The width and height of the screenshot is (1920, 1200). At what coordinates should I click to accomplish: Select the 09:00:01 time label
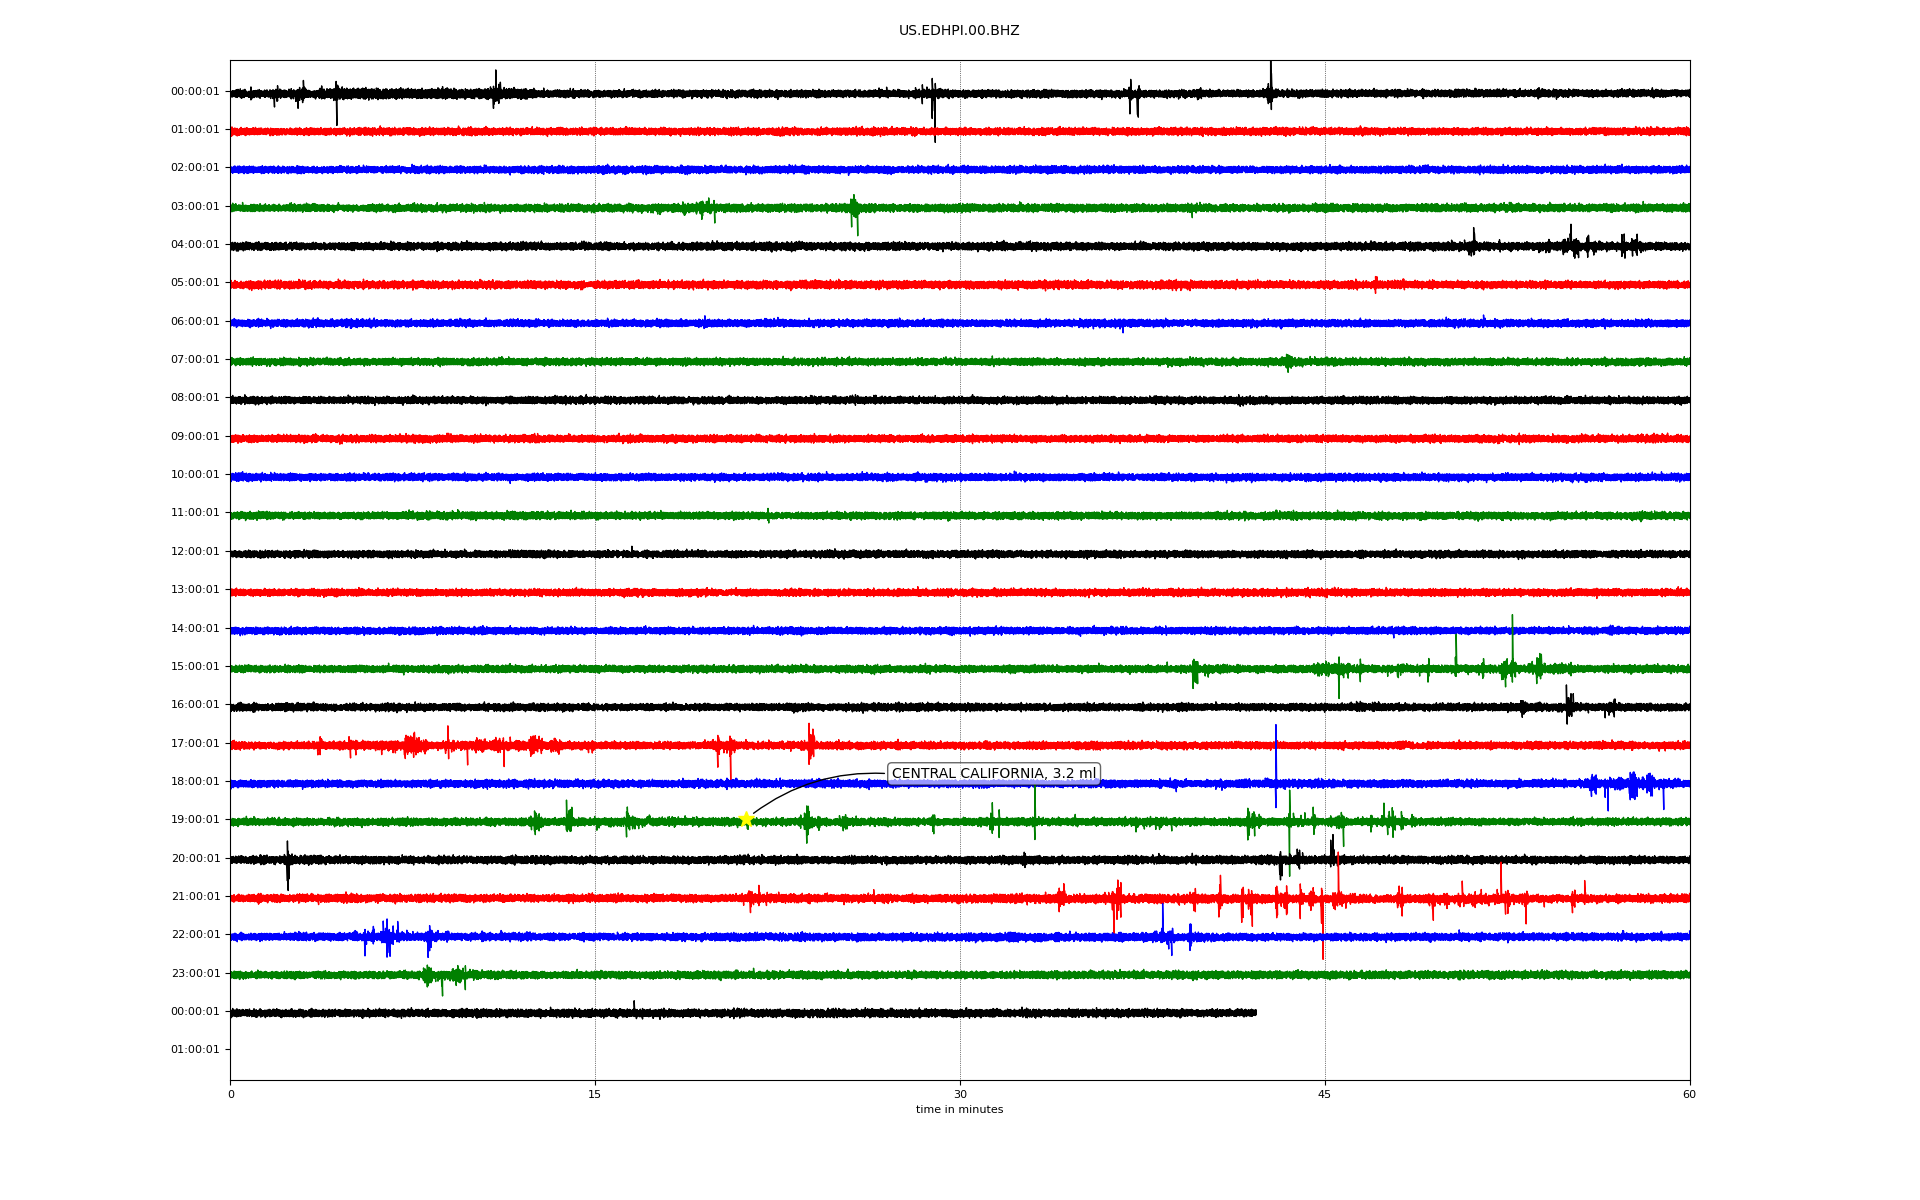pyautogui.click(x=195, y=436)
